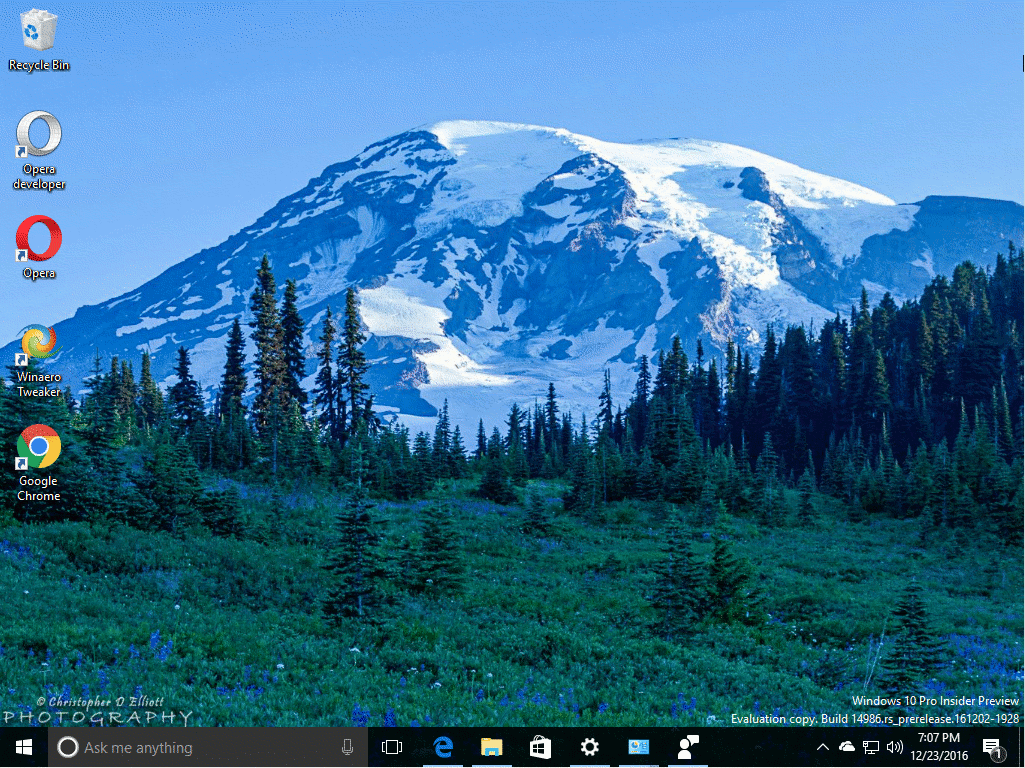Screen dimensions: 1025x768
Task: Open File Explorer from the taskbar
Action: (x=492, y=747)
